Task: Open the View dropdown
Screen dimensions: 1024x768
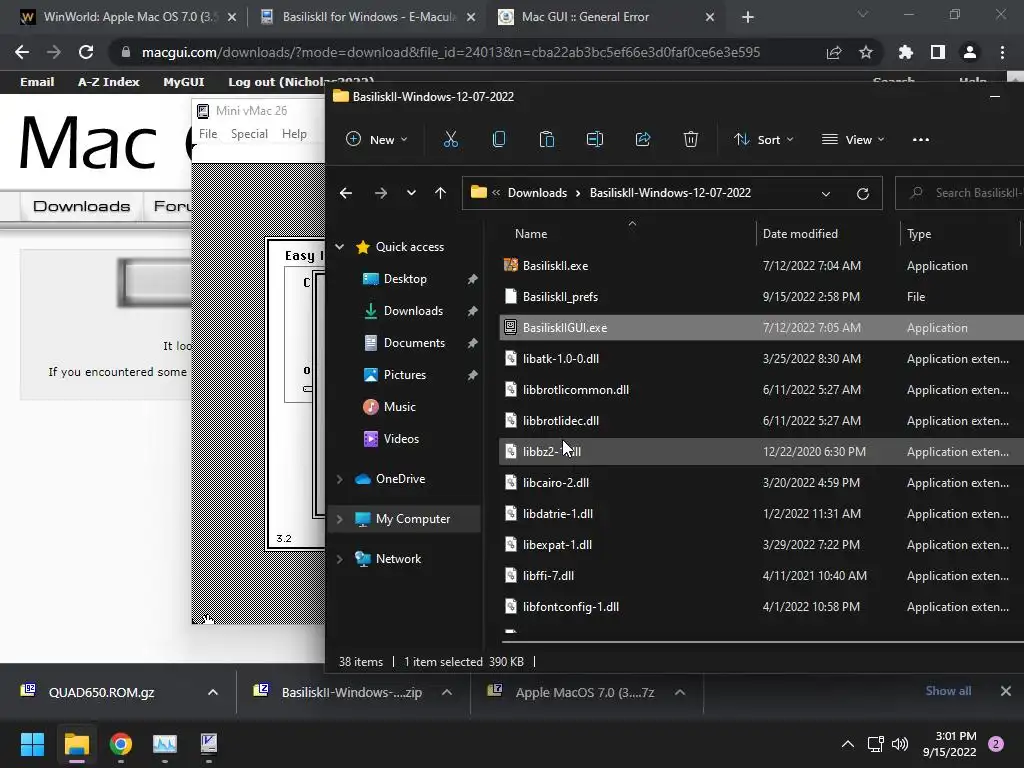Action: click(x=853, y=139)
